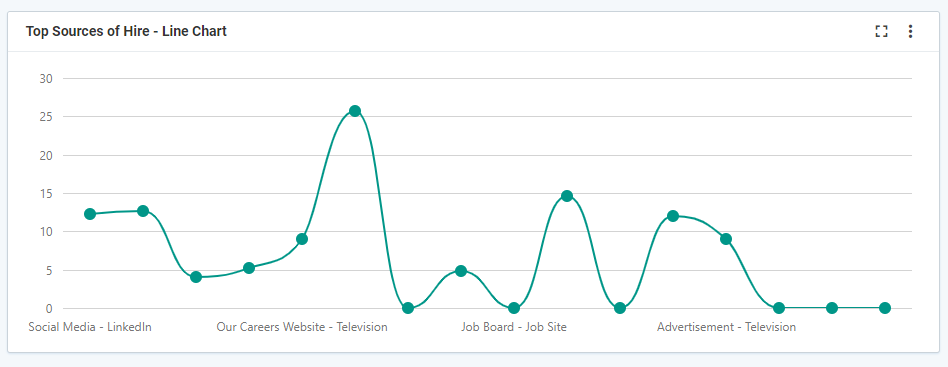Click the y-axis value 30
Screen dimensions: 948x367
(46, 79)
